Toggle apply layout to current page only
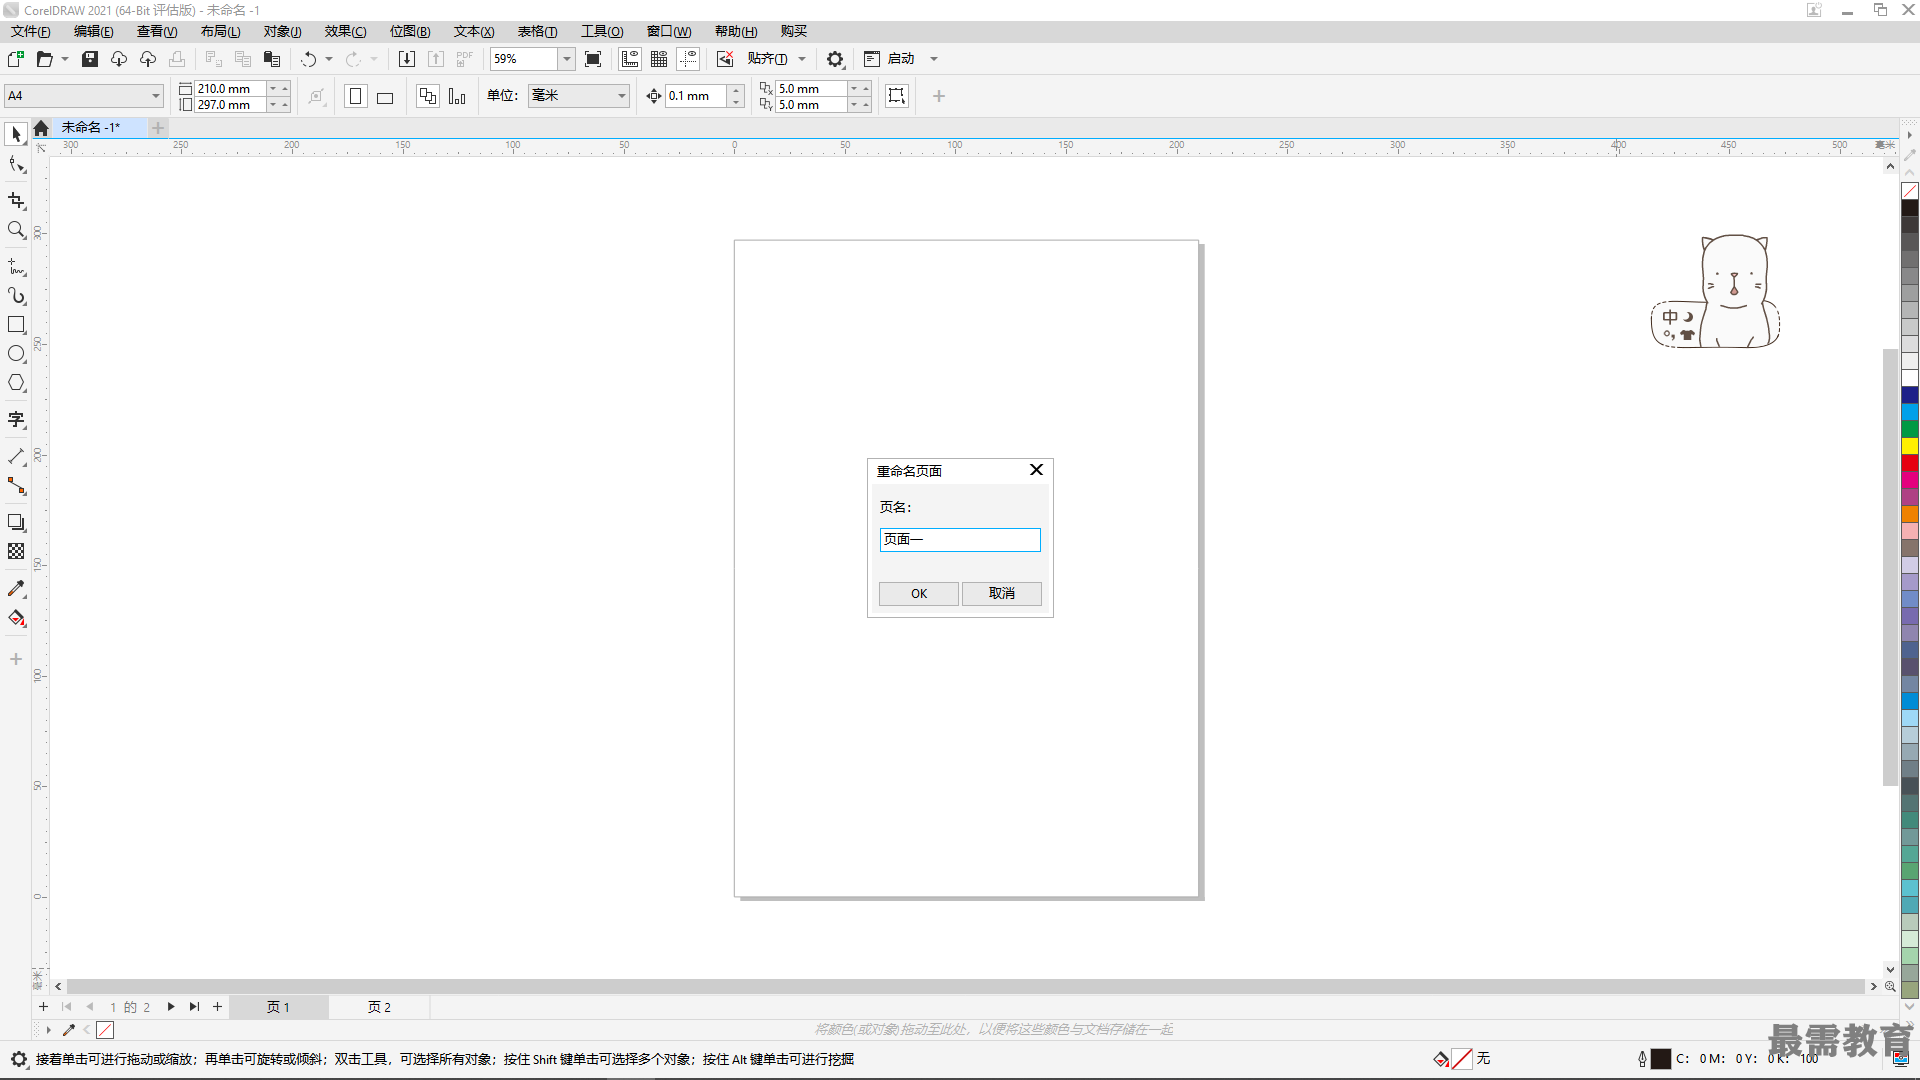Screen dimensions: 1920x1080 pyautogui.click(x=457, y=96)
